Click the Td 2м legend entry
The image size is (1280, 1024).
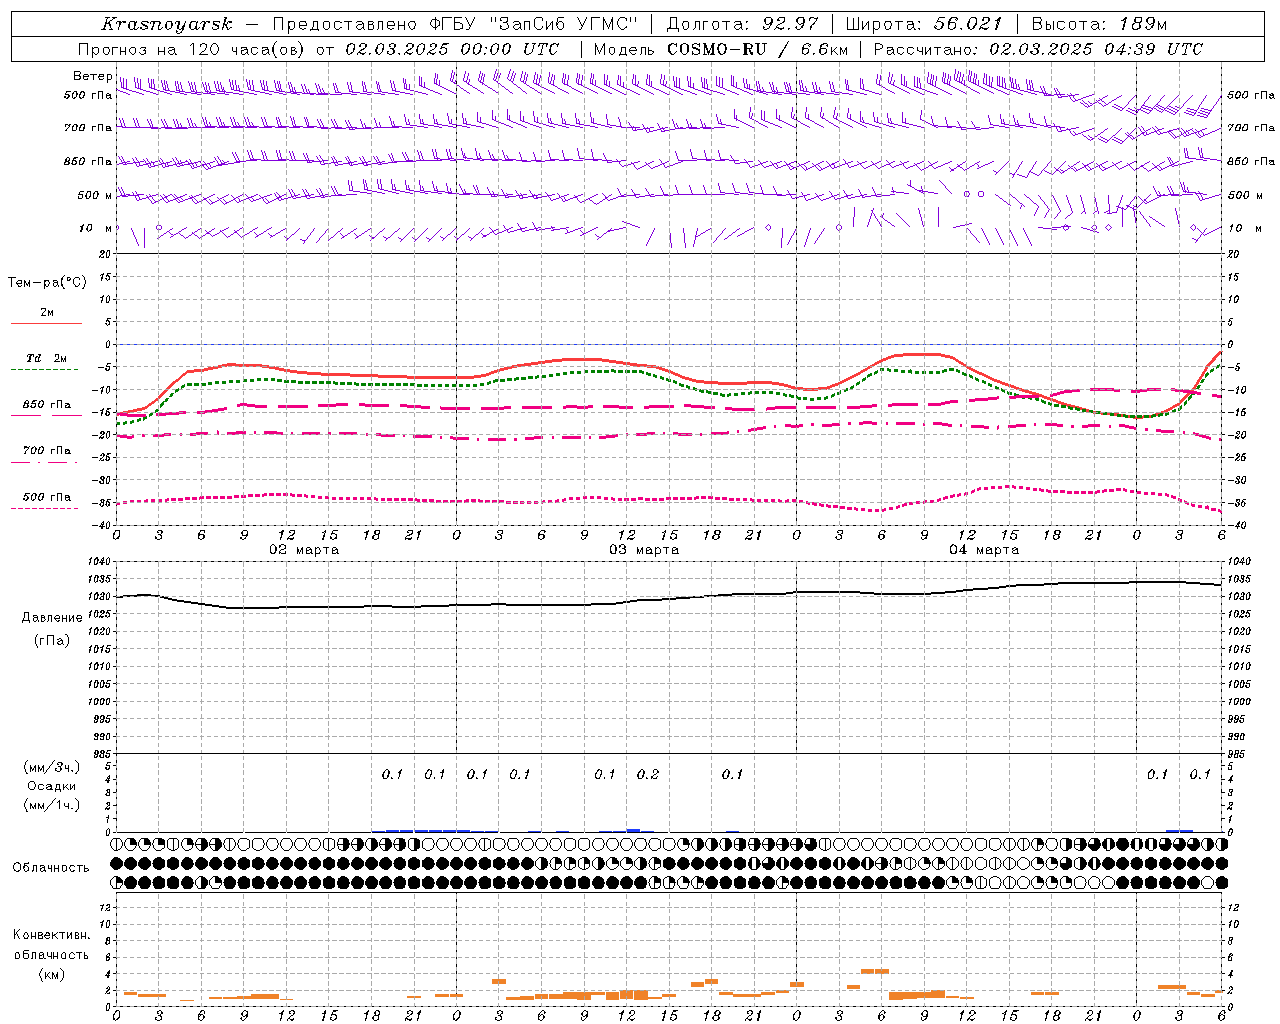coord(47,358)
